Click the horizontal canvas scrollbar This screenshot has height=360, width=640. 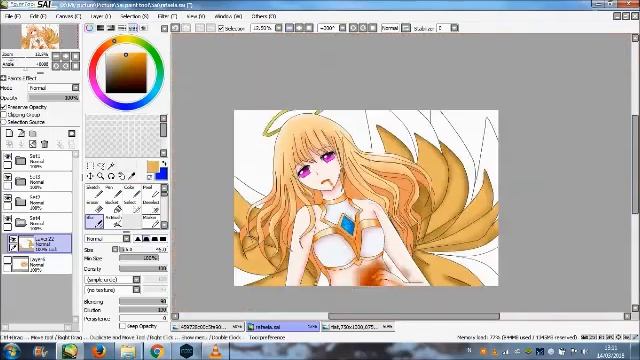414,316
